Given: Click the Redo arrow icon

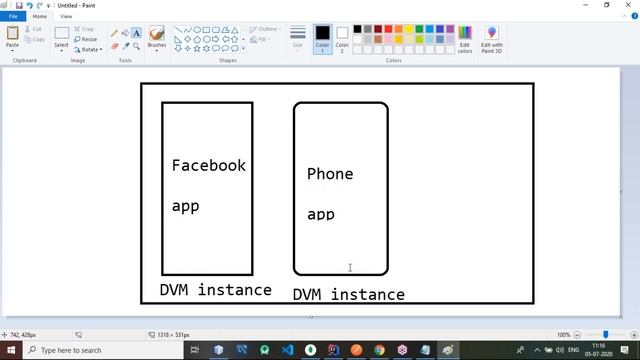Looking at the screenshot, I should pyautogui.click(x=40, y=5).
